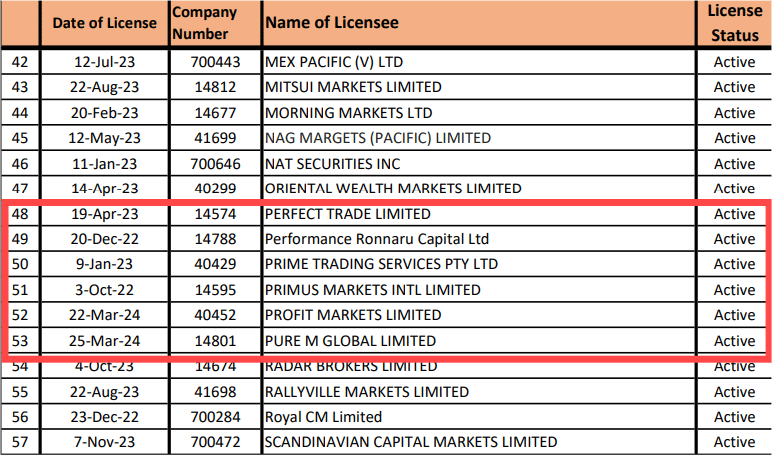
Task: Select the PURE M GLOBAL LIMITED cell
Action: point(350,341)
